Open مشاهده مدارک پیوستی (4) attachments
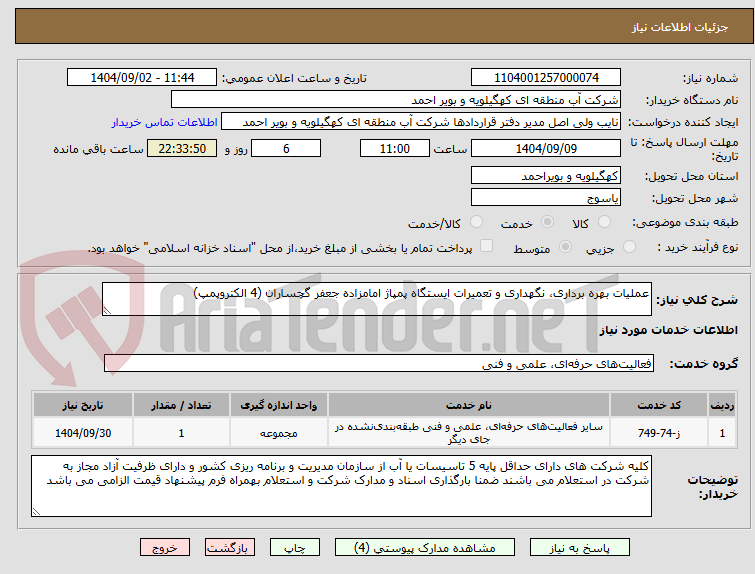Image resolution: width=755 pixels, height=574 pixels. tap(425, 548)
